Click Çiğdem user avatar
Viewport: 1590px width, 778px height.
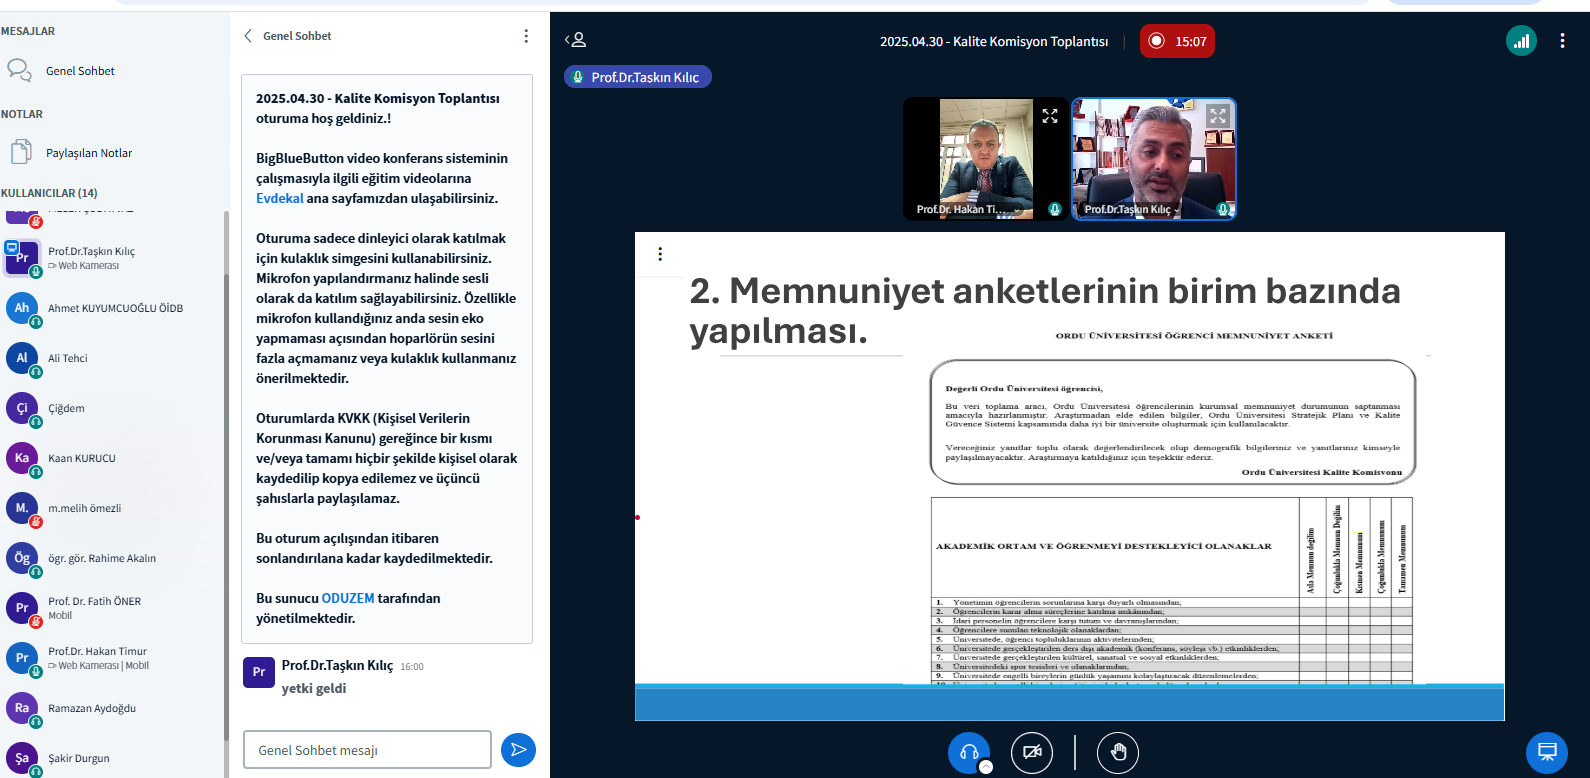tap(22, 408)
